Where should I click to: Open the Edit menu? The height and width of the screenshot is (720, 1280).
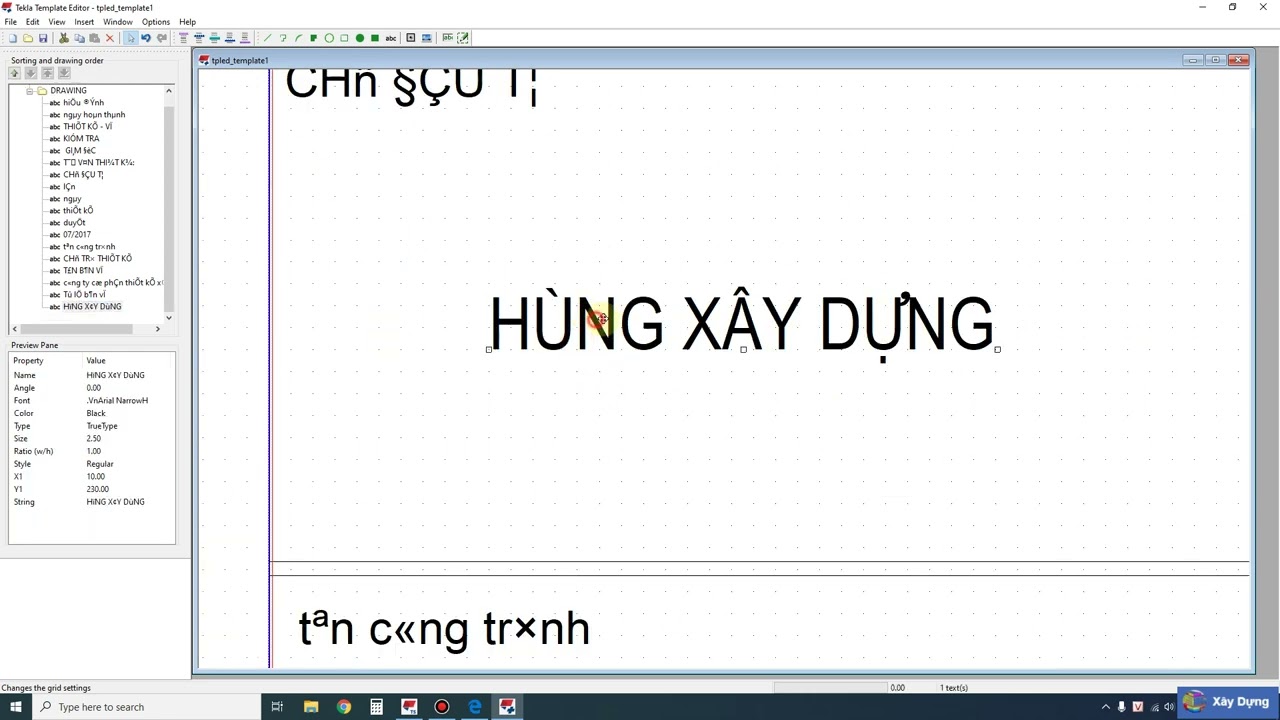point(33,22)
